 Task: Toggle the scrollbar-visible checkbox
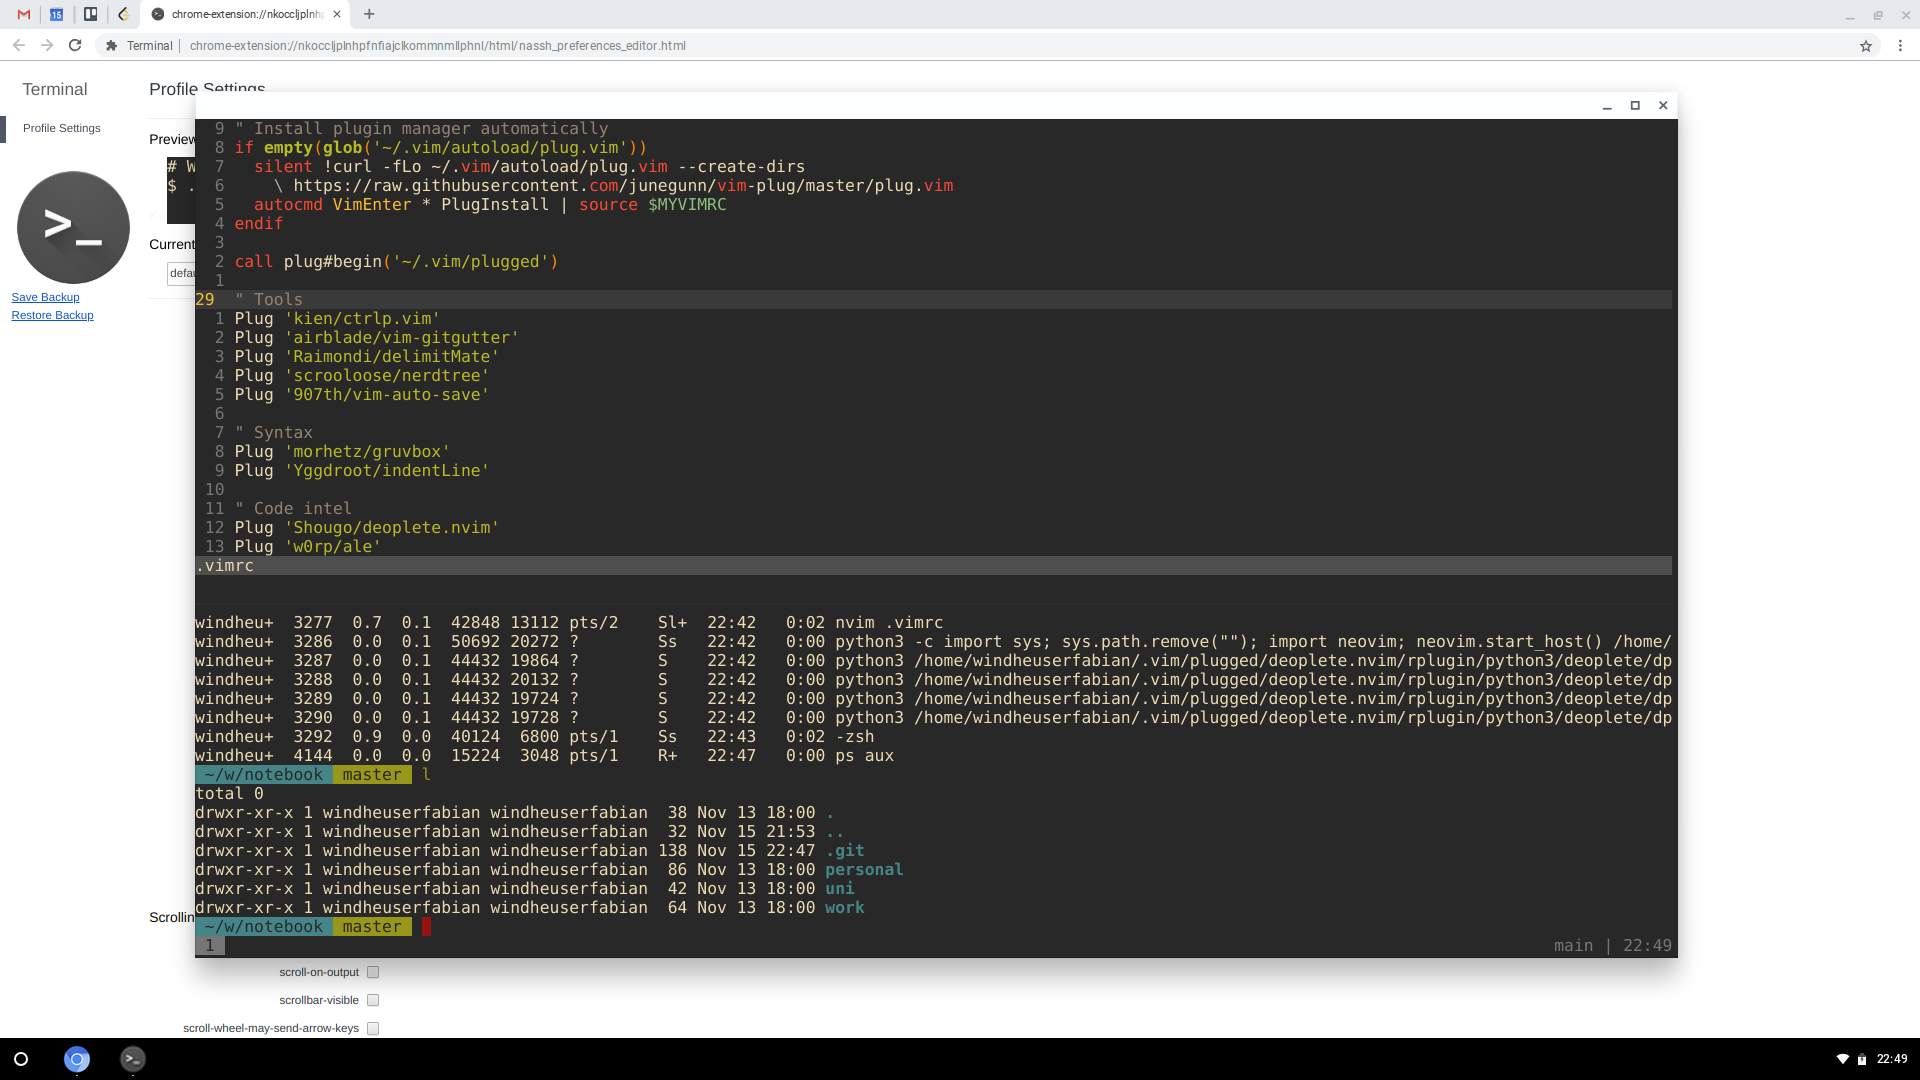point(373,1000)
